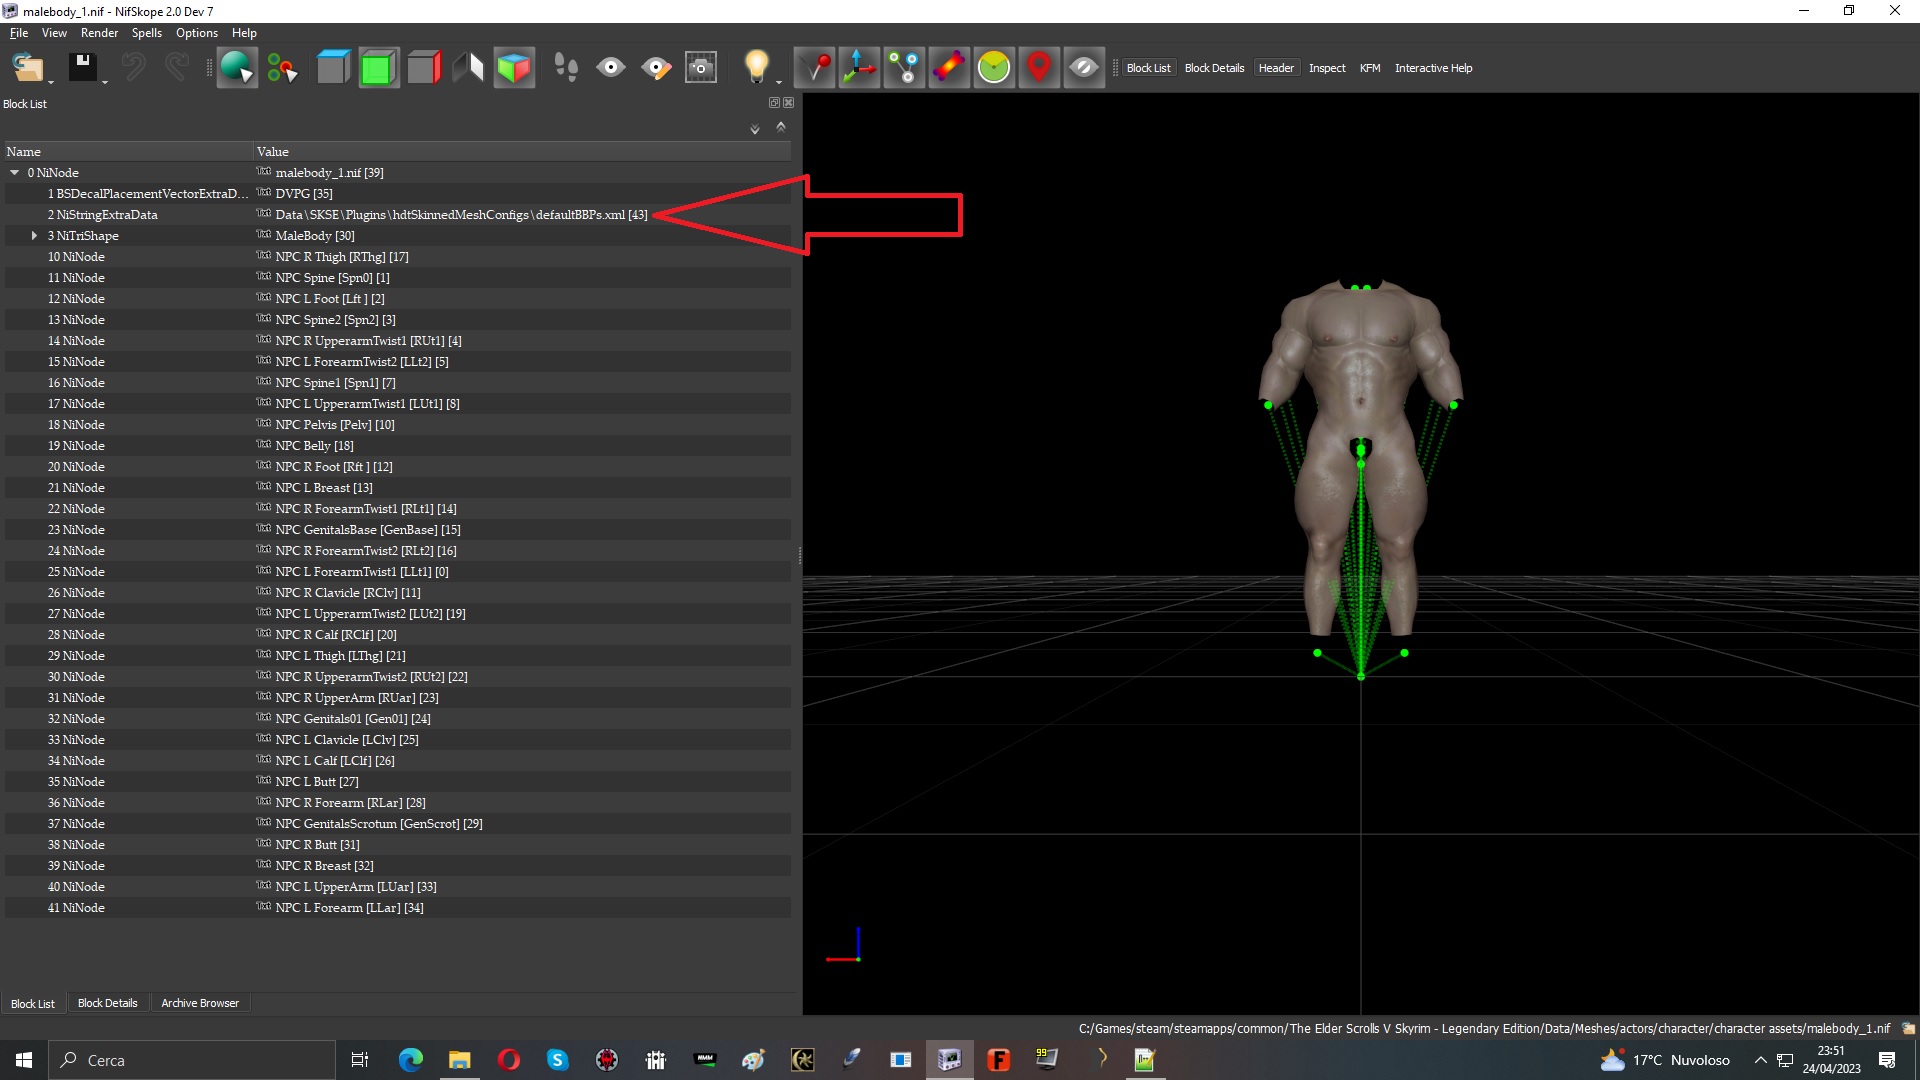Image resolution: width=1920 pixels, height=1080 pixels.
Task: Open Windows Start menu
Action: coord(24,1060)
